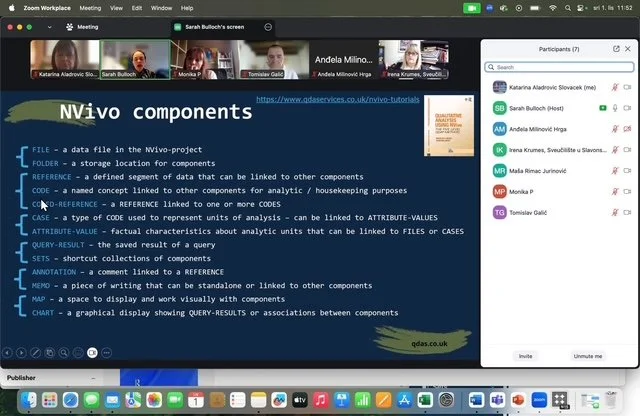Pop out the Participants panel
Viewport: 640px width, 416px height.
(616, 49)
